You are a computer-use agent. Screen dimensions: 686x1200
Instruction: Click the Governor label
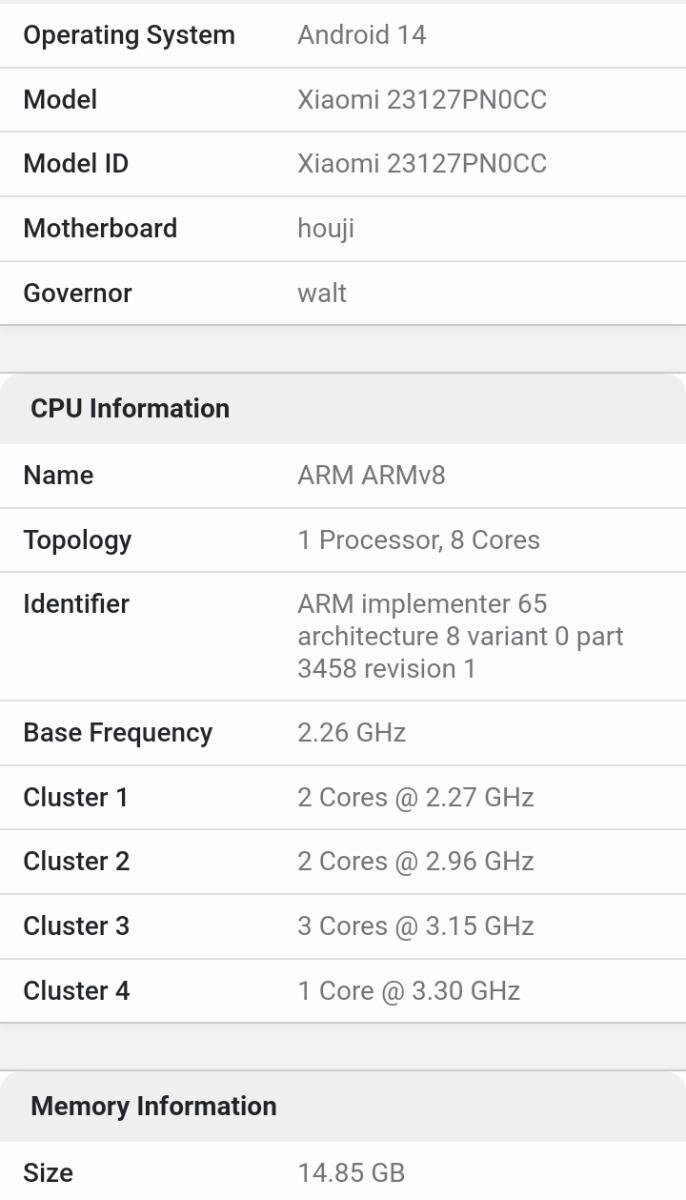point(78,293)
